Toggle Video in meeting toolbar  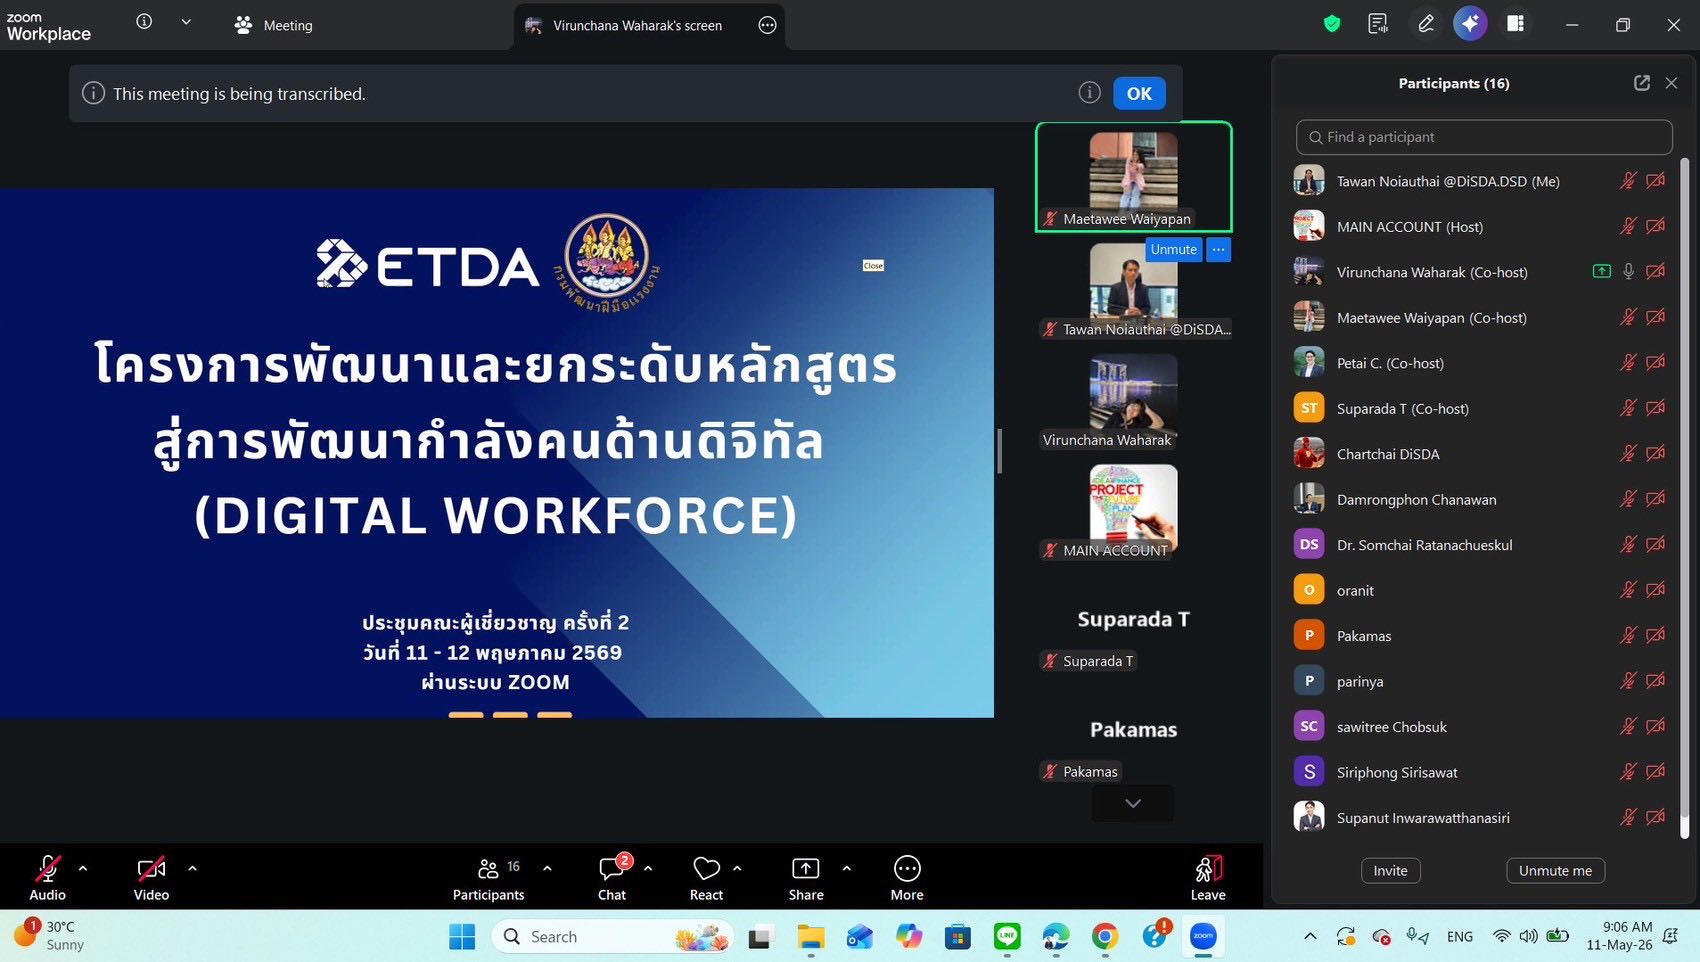tap(151, 878)
